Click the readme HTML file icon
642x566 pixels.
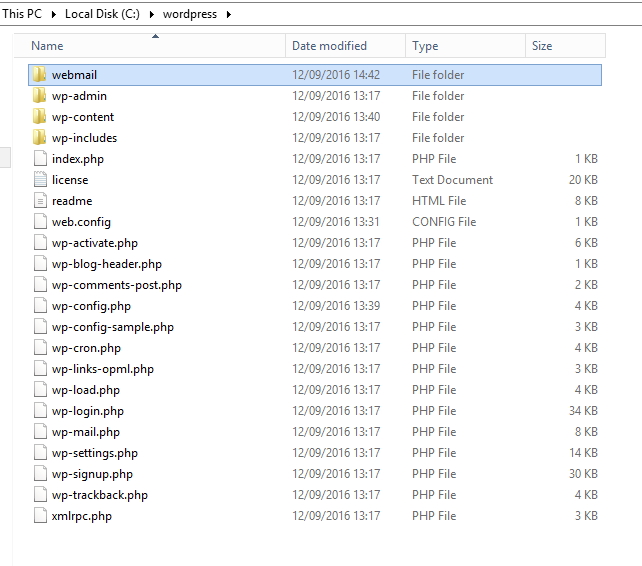click(x=40, y=201)
